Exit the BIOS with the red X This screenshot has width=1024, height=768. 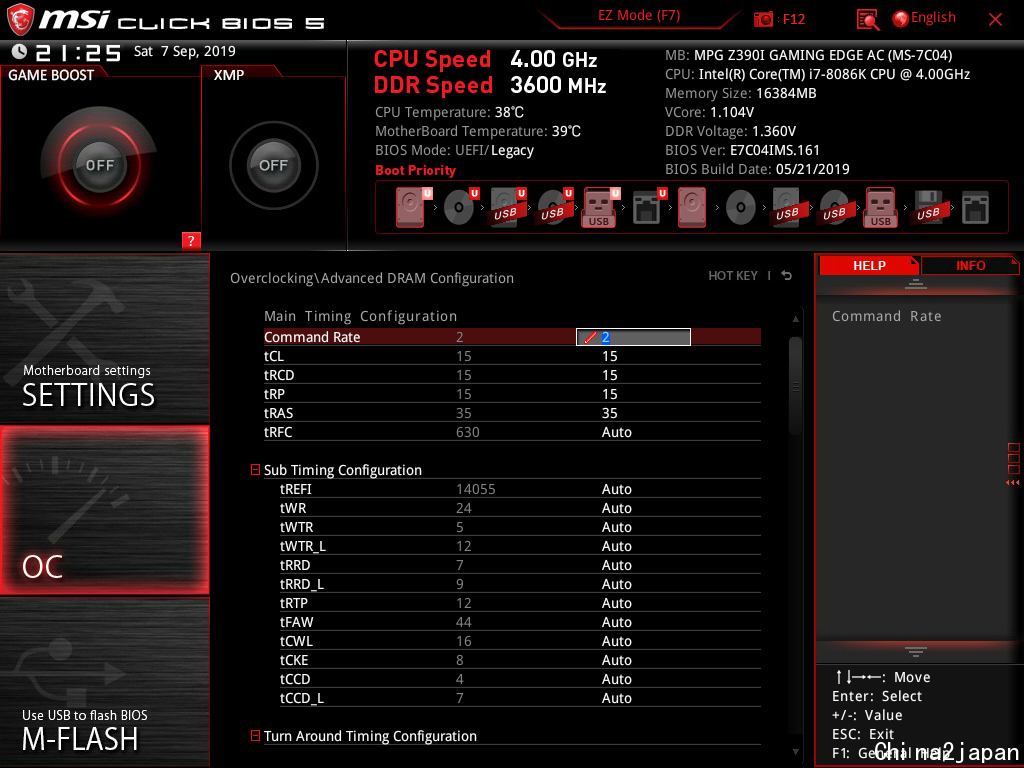995,20
